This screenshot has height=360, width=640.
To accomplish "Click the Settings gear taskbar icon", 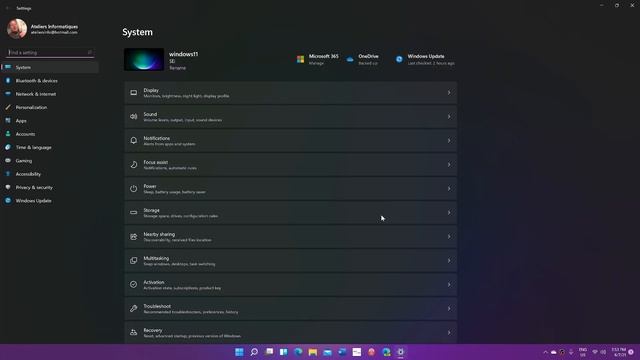I will point(401,352).
